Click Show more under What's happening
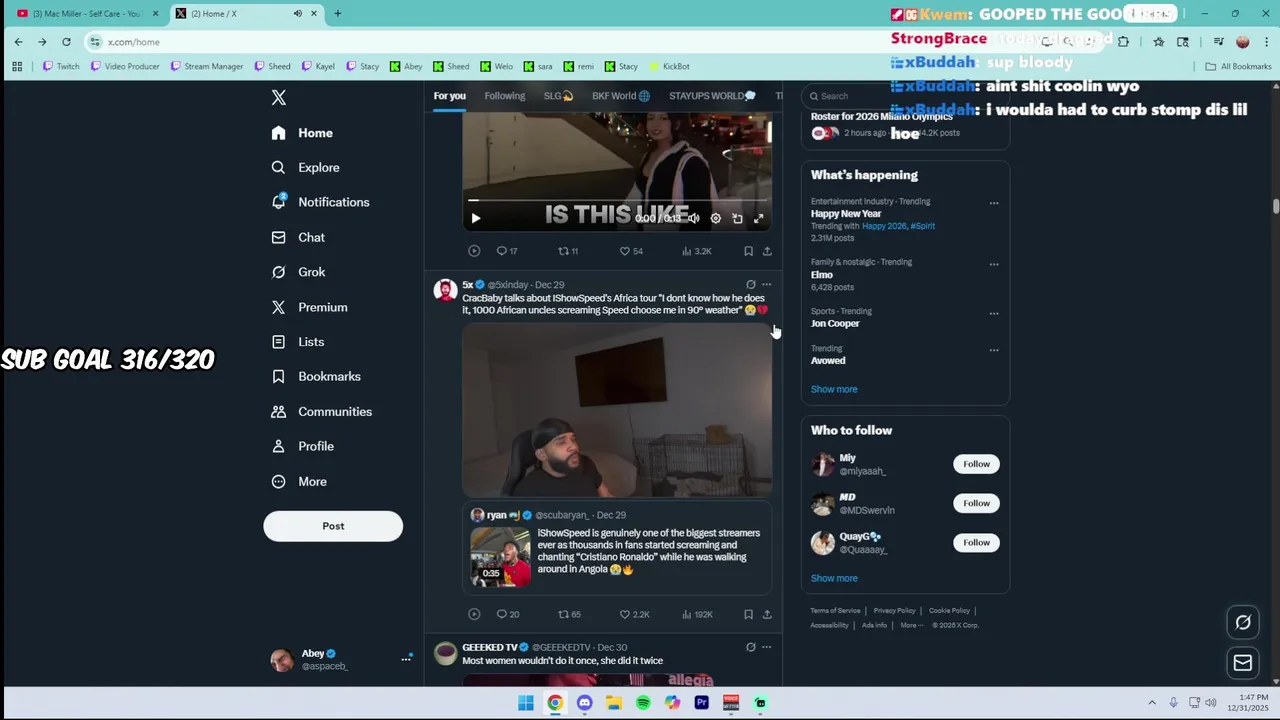 834,389
